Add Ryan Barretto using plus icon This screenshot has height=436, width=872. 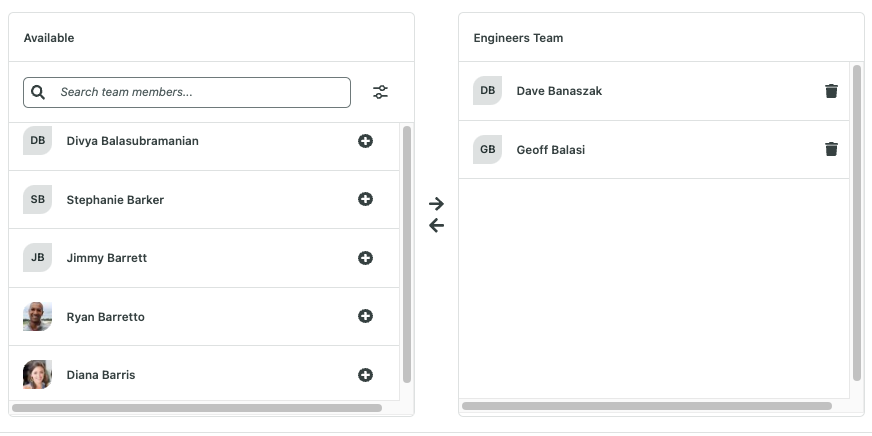365,316
